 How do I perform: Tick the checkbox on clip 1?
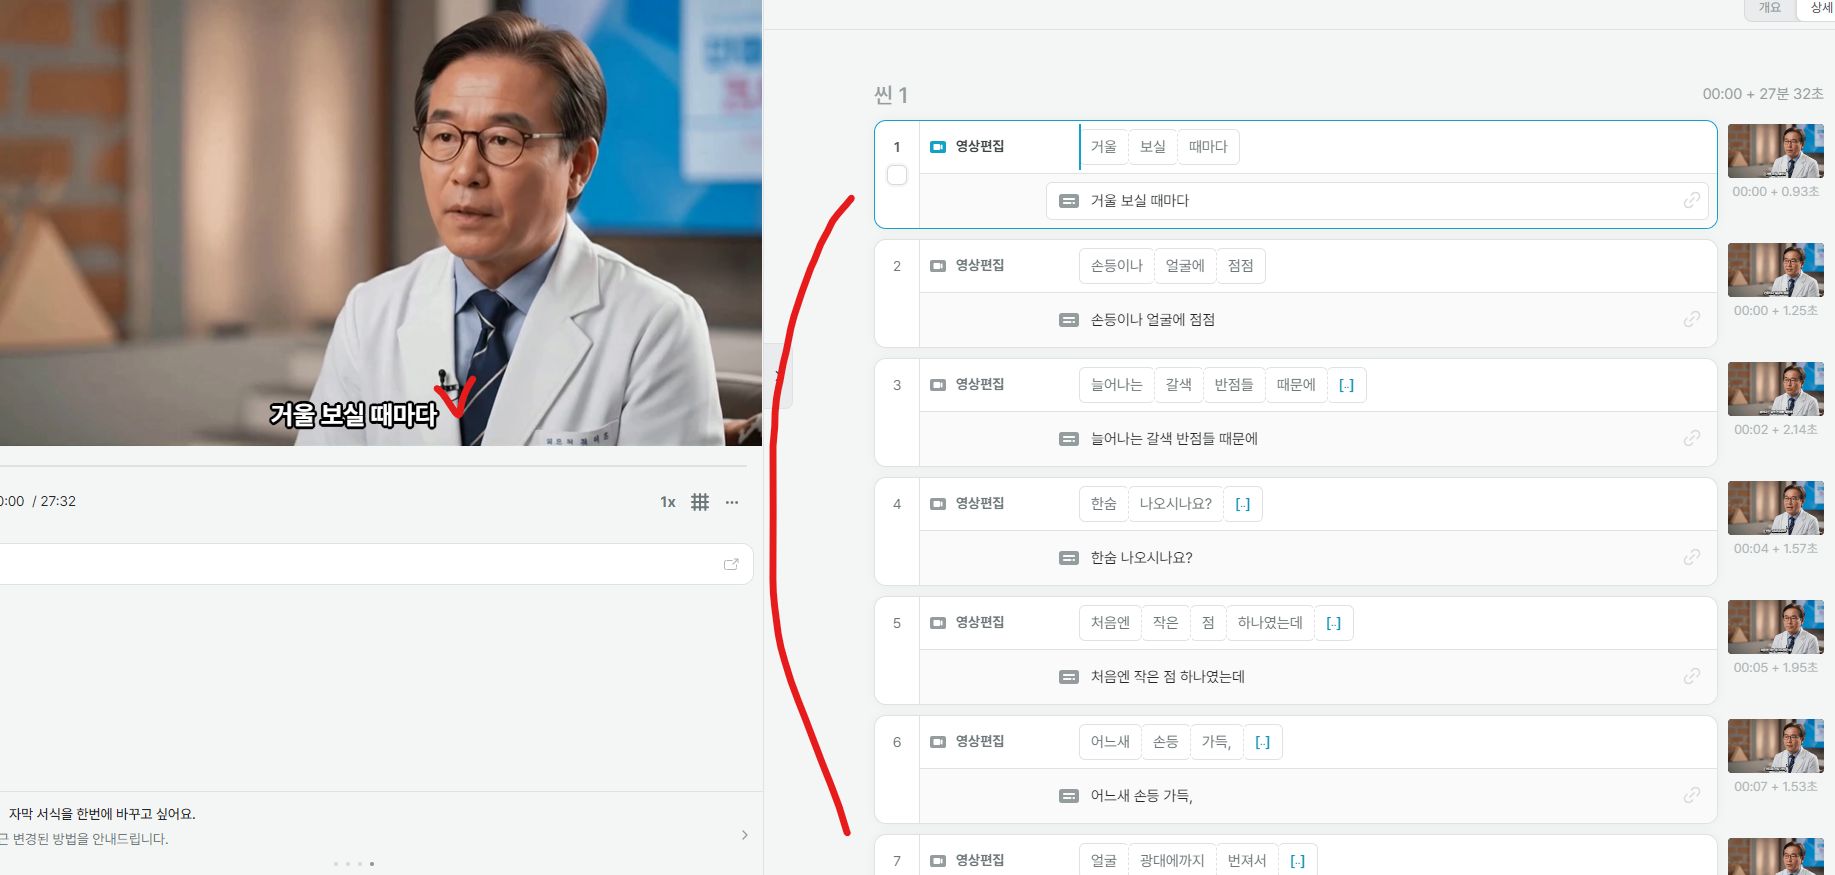point(897,175)
